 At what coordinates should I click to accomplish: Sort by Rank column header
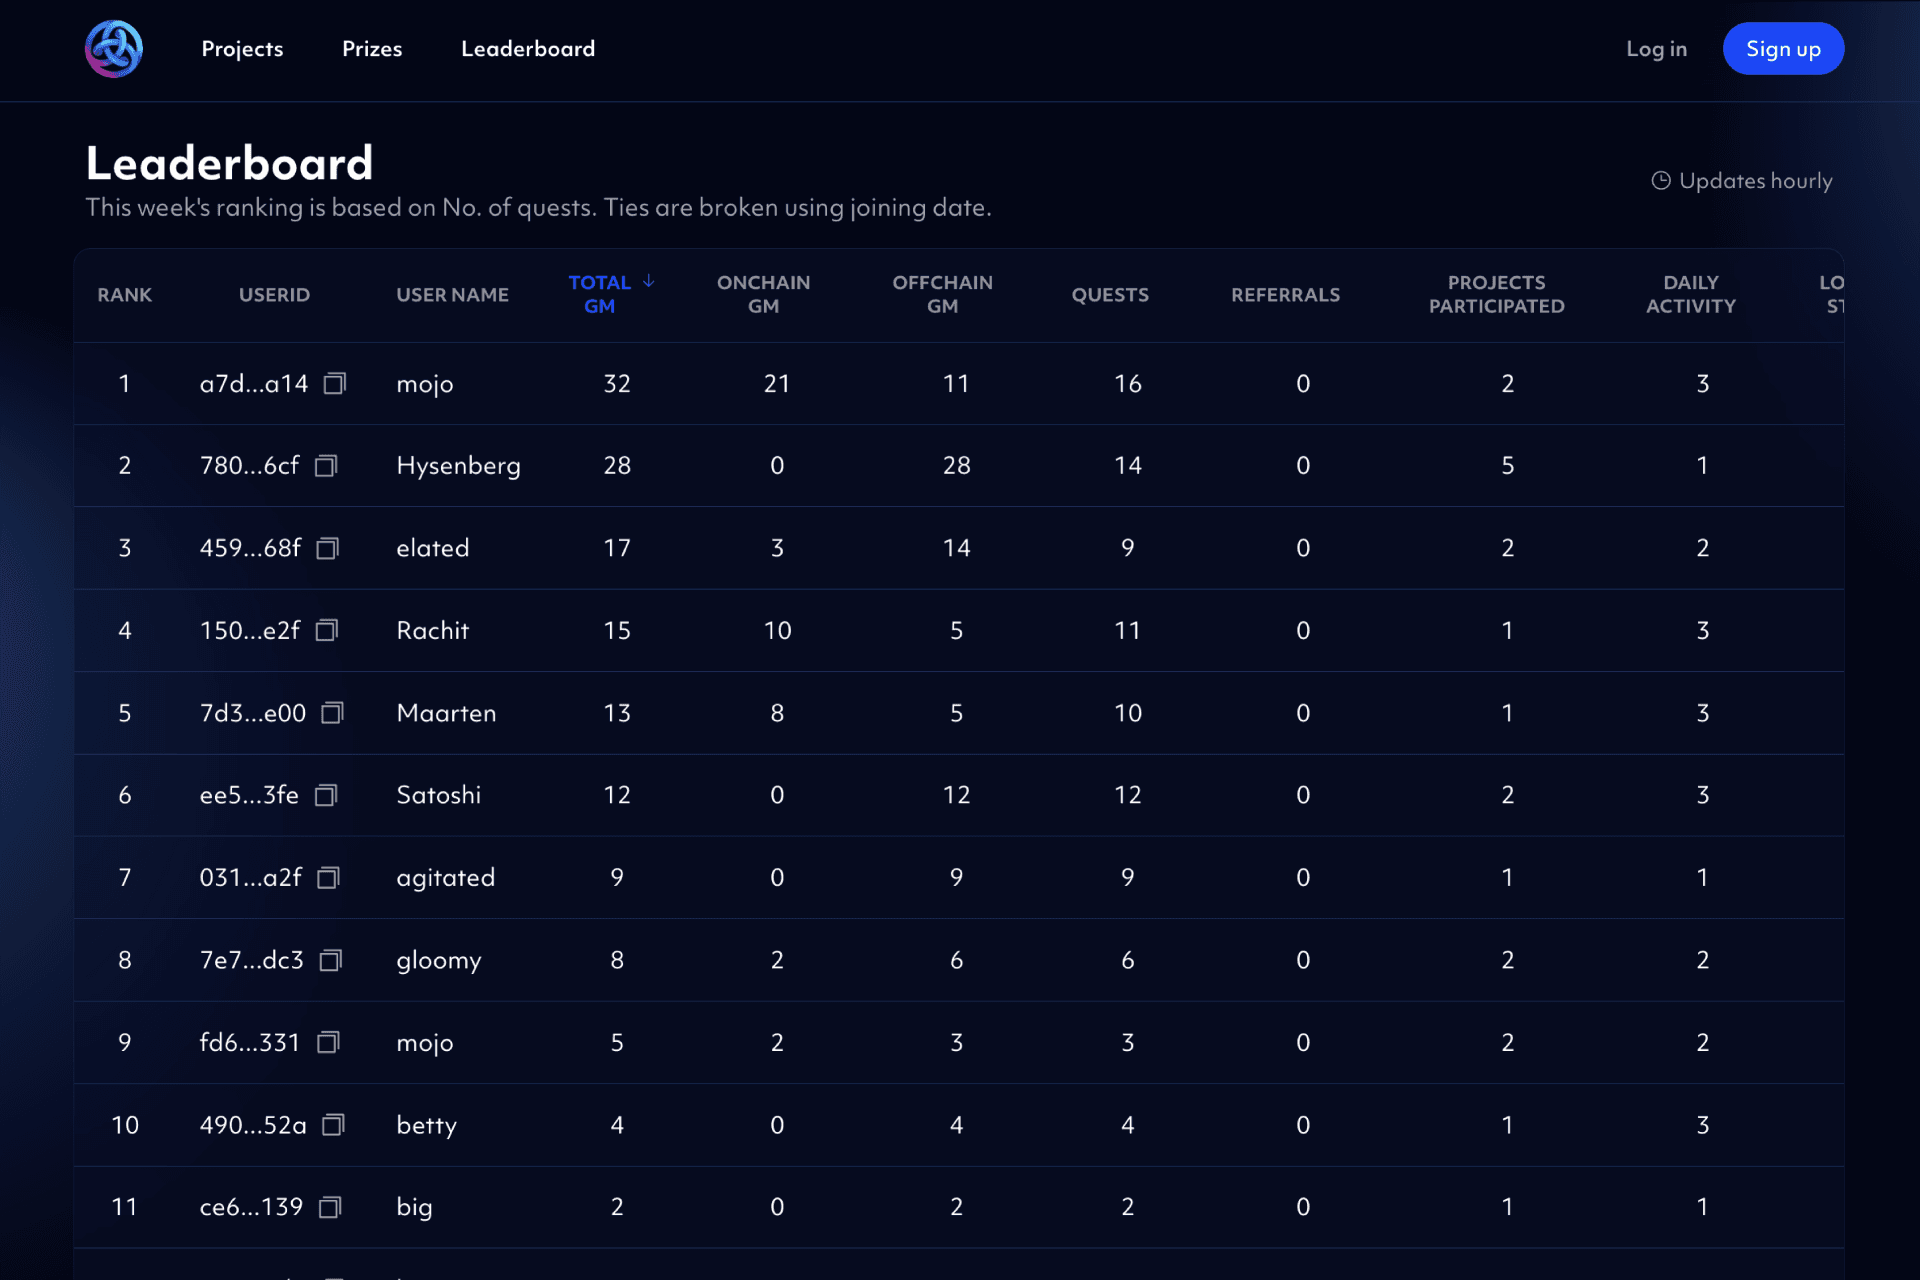click(125, 295)
